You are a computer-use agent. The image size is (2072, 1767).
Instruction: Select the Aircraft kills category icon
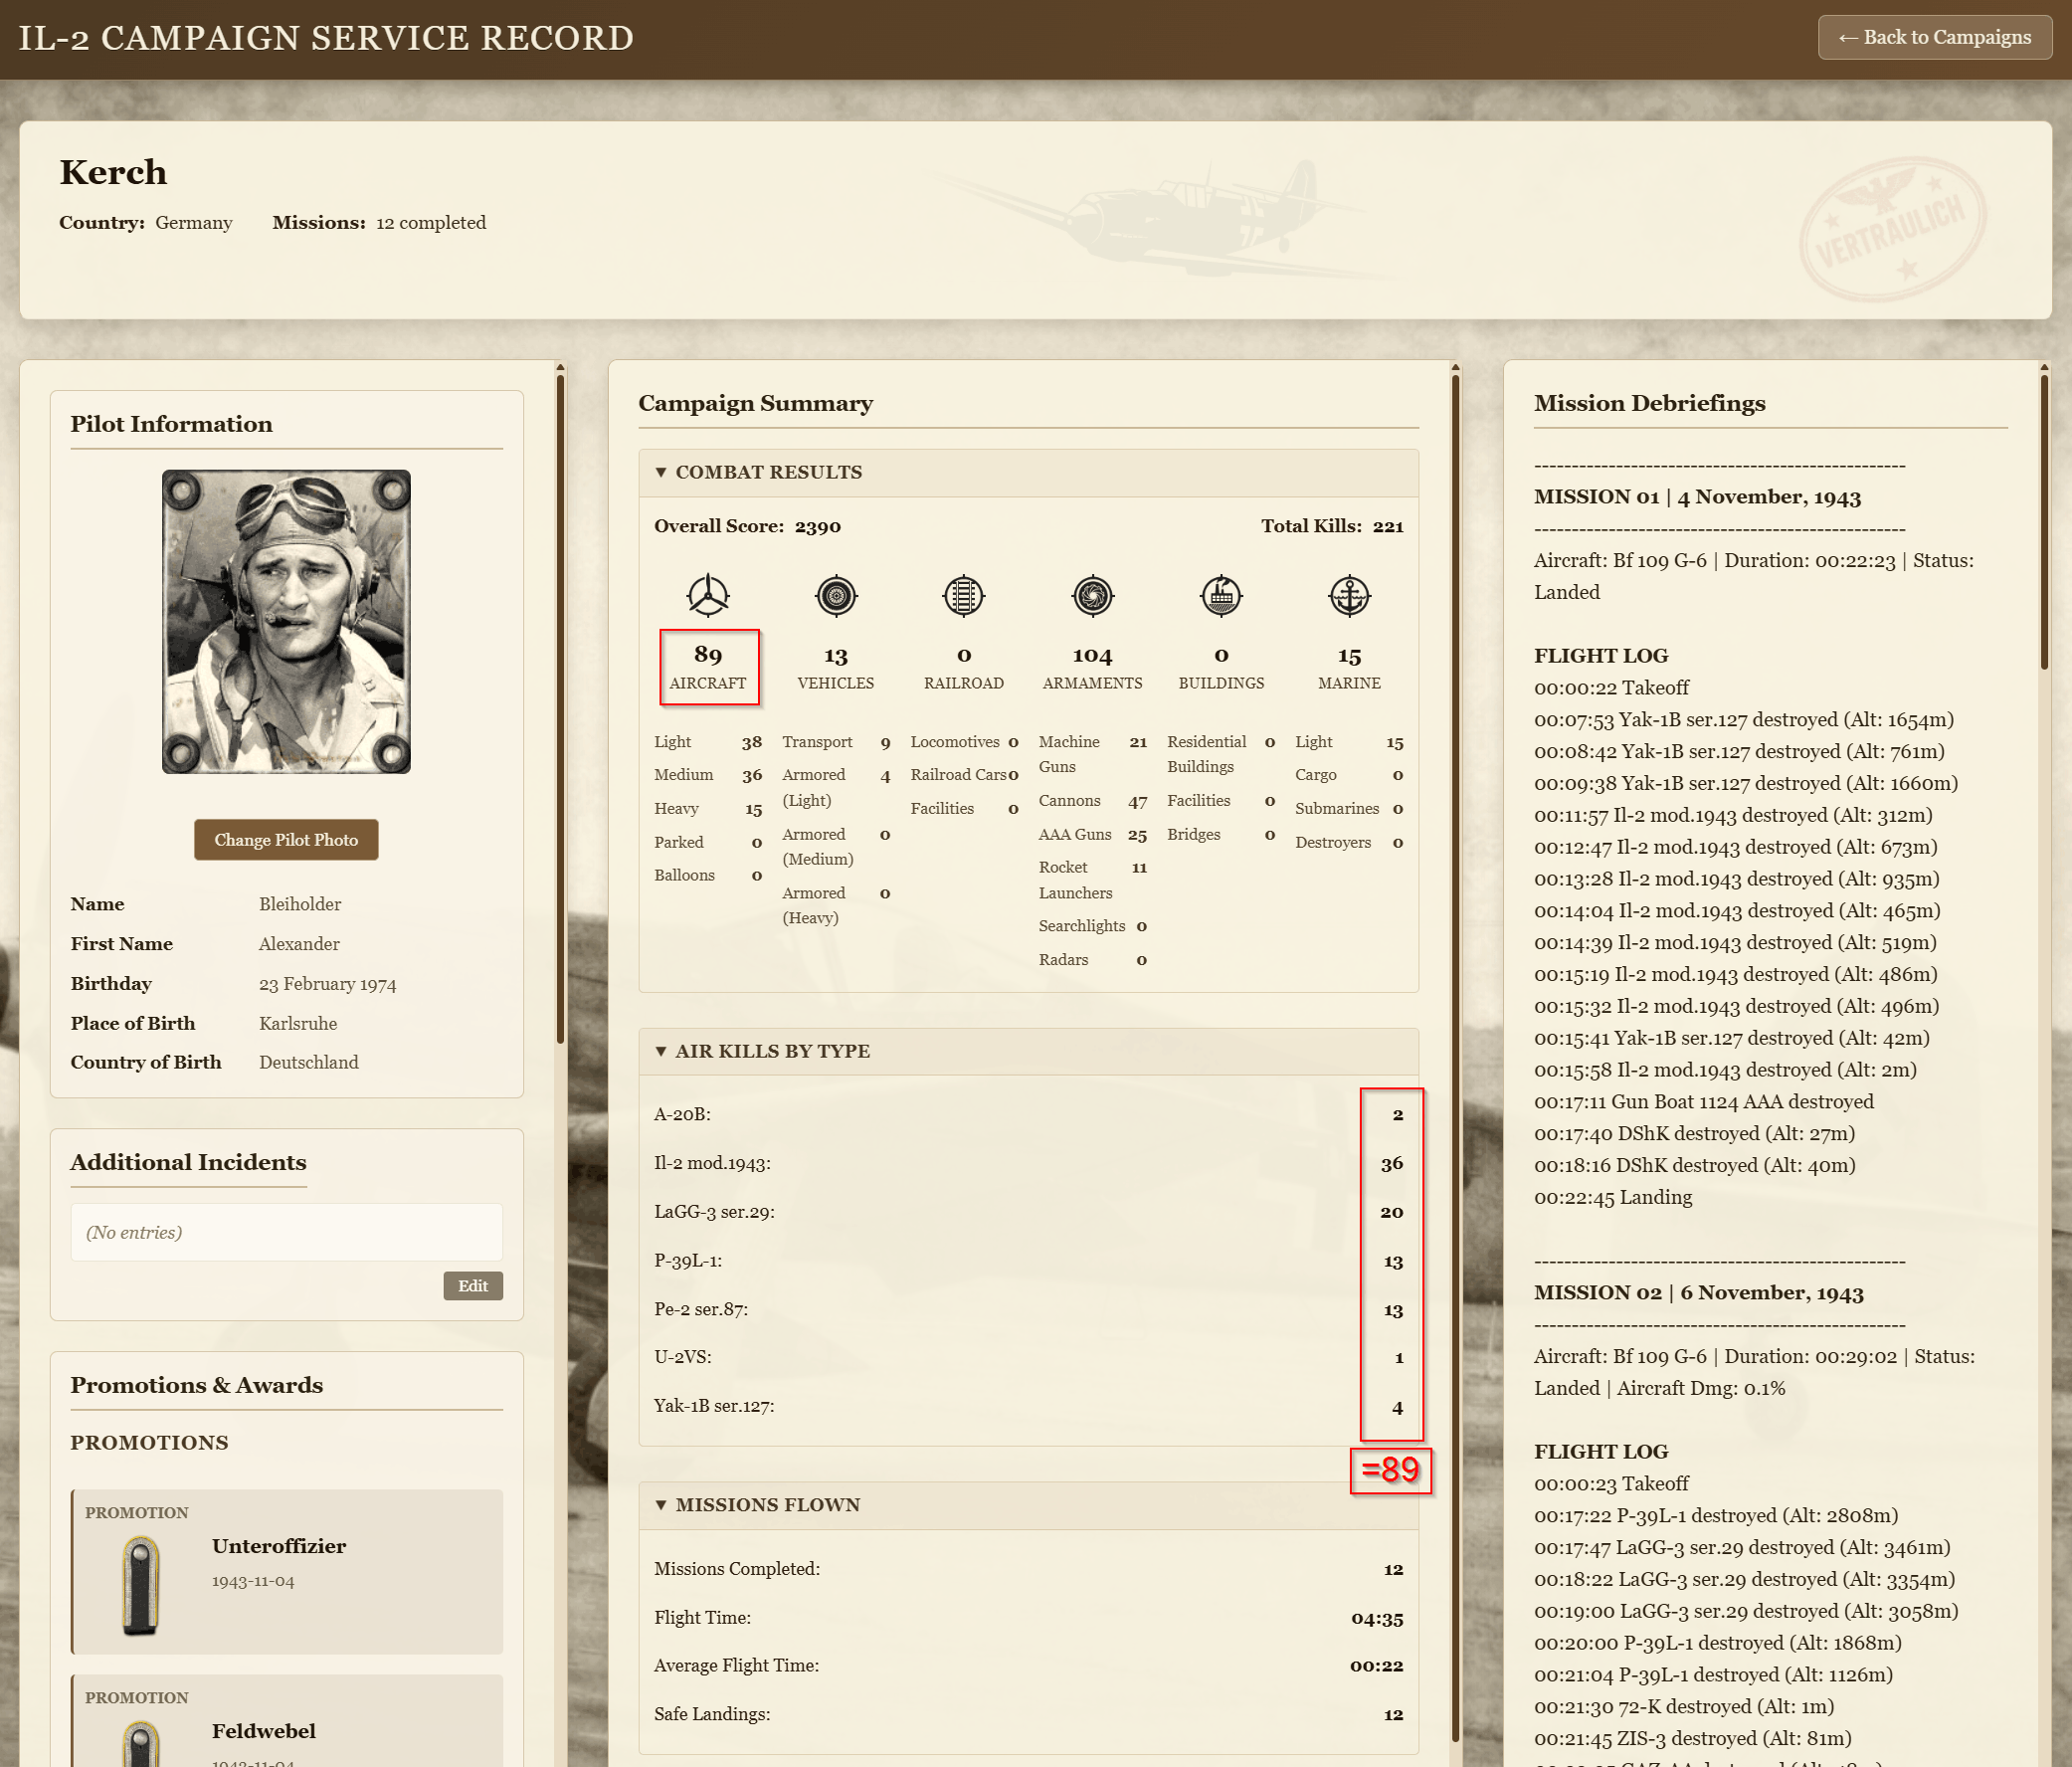pyautogui.click(x=709, y=596)
